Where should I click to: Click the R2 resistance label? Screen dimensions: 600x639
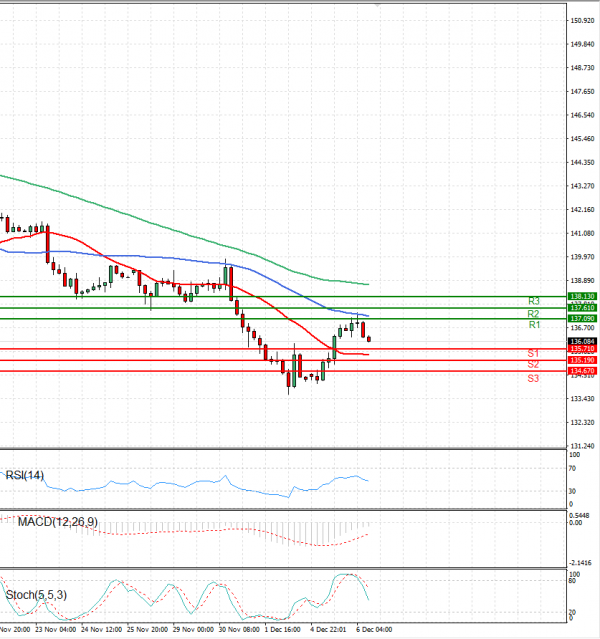[x=533, y=313]
